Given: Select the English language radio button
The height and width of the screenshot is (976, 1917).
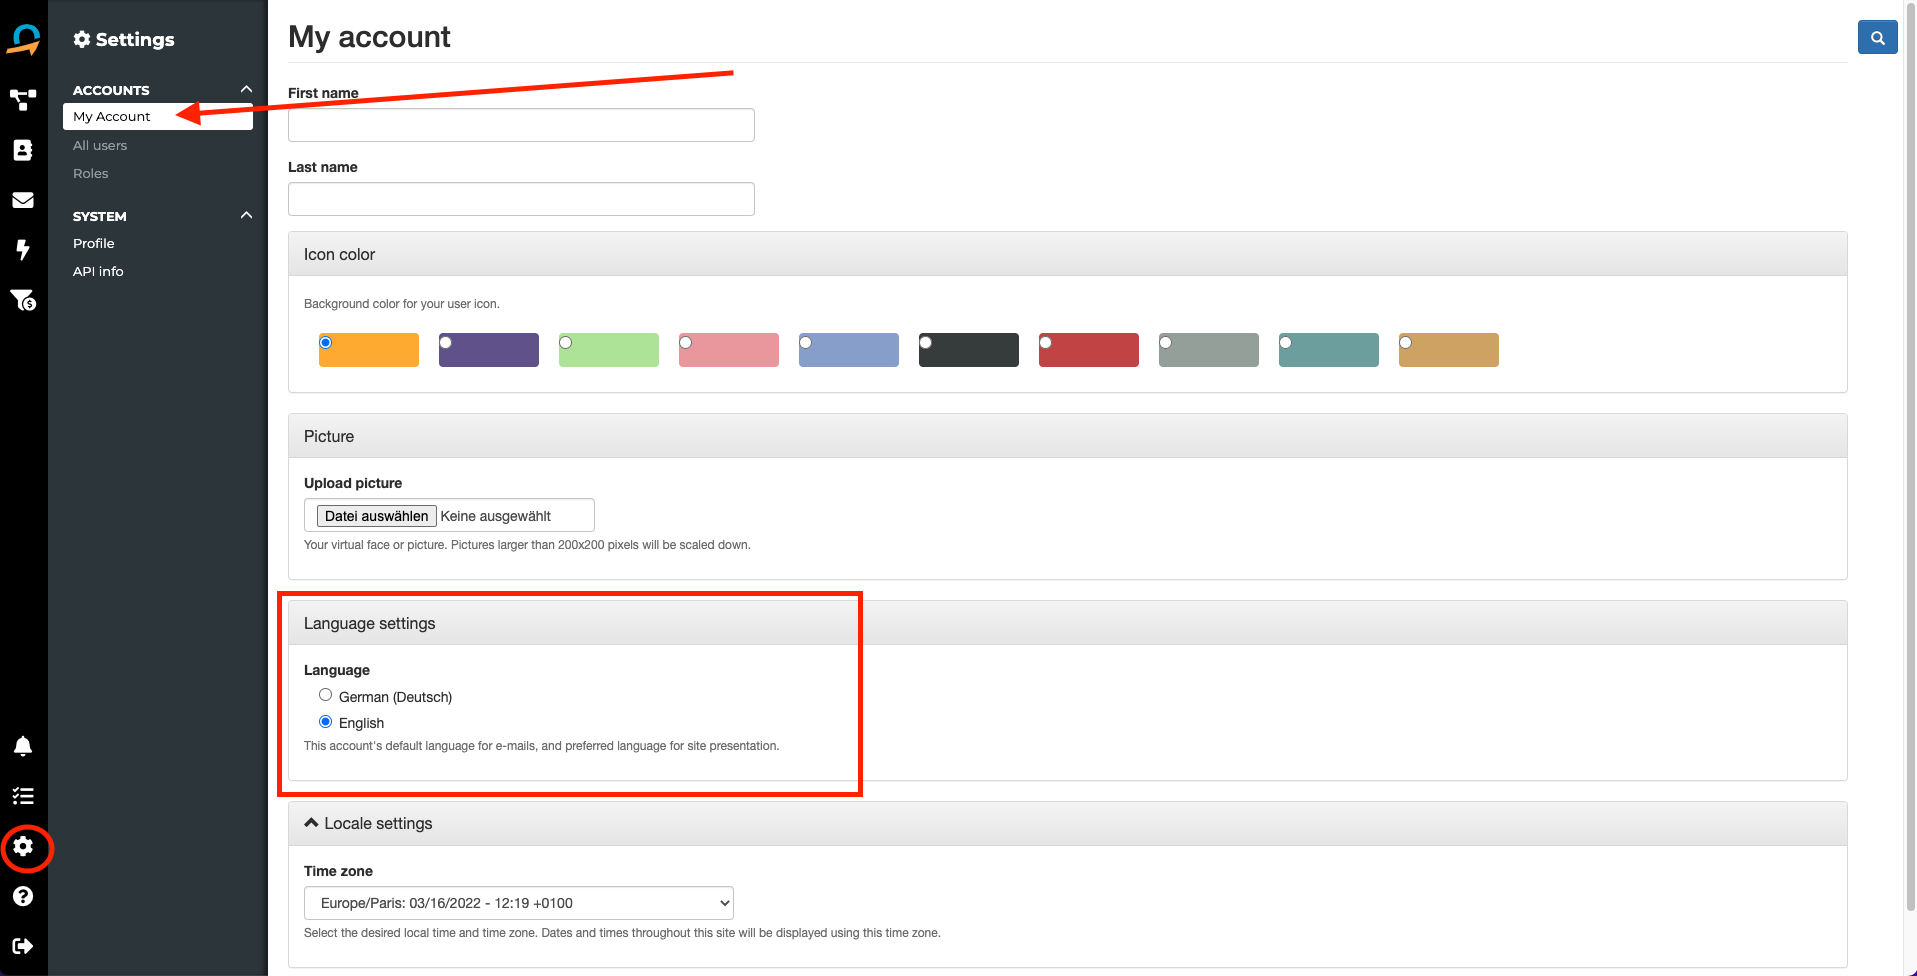Looking at the screenshot, I should [x=325, y=721].
